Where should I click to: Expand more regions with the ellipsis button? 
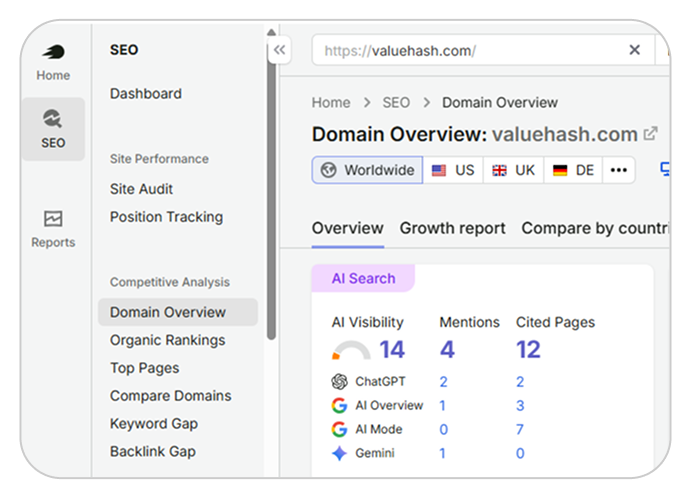click(x=619, y=170)
